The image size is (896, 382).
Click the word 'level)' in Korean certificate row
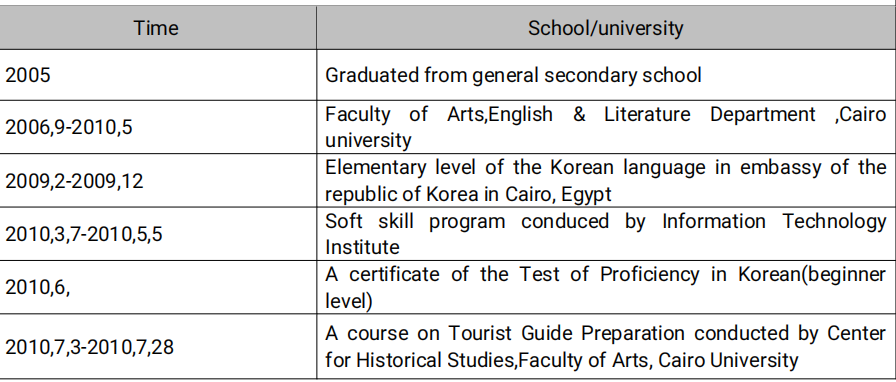coord(349,301)
